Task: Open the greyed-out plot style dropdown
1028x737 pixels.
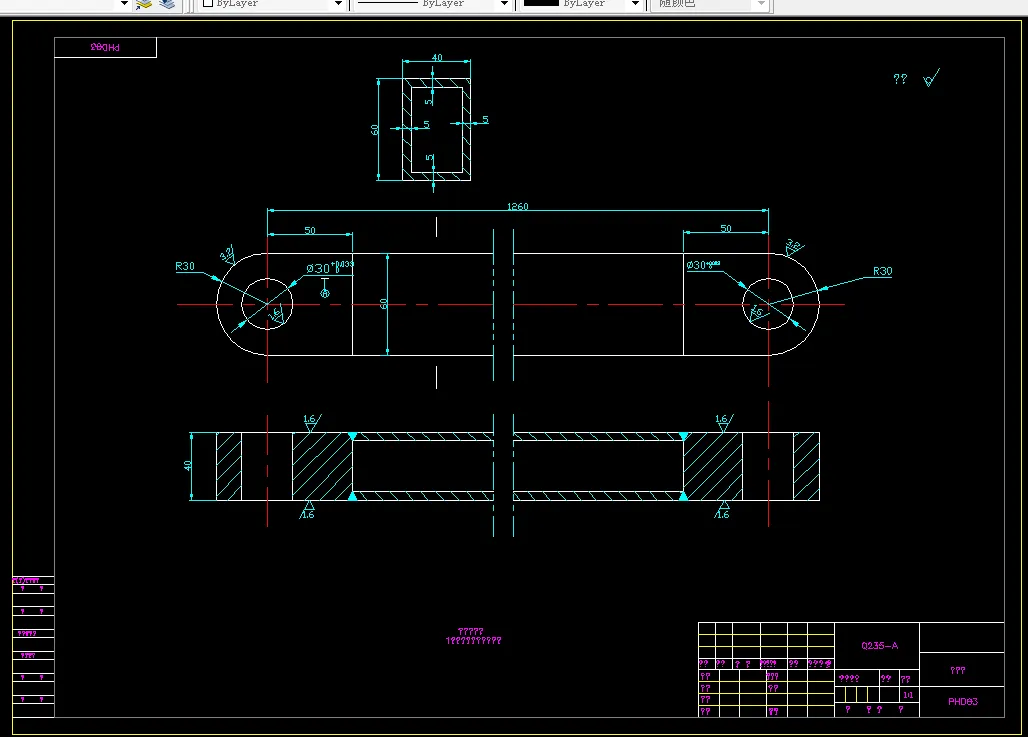Action: coord(761,3)
